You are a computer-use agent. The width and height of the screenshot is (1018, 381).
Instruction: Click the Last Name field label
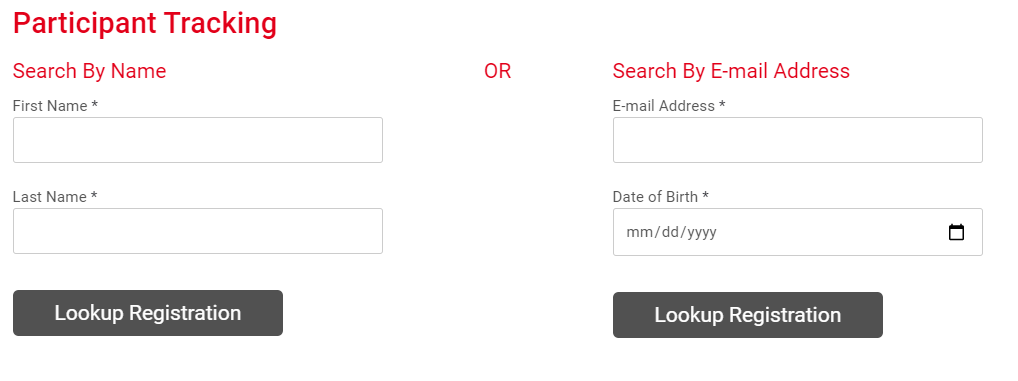[x=49, y=197]
